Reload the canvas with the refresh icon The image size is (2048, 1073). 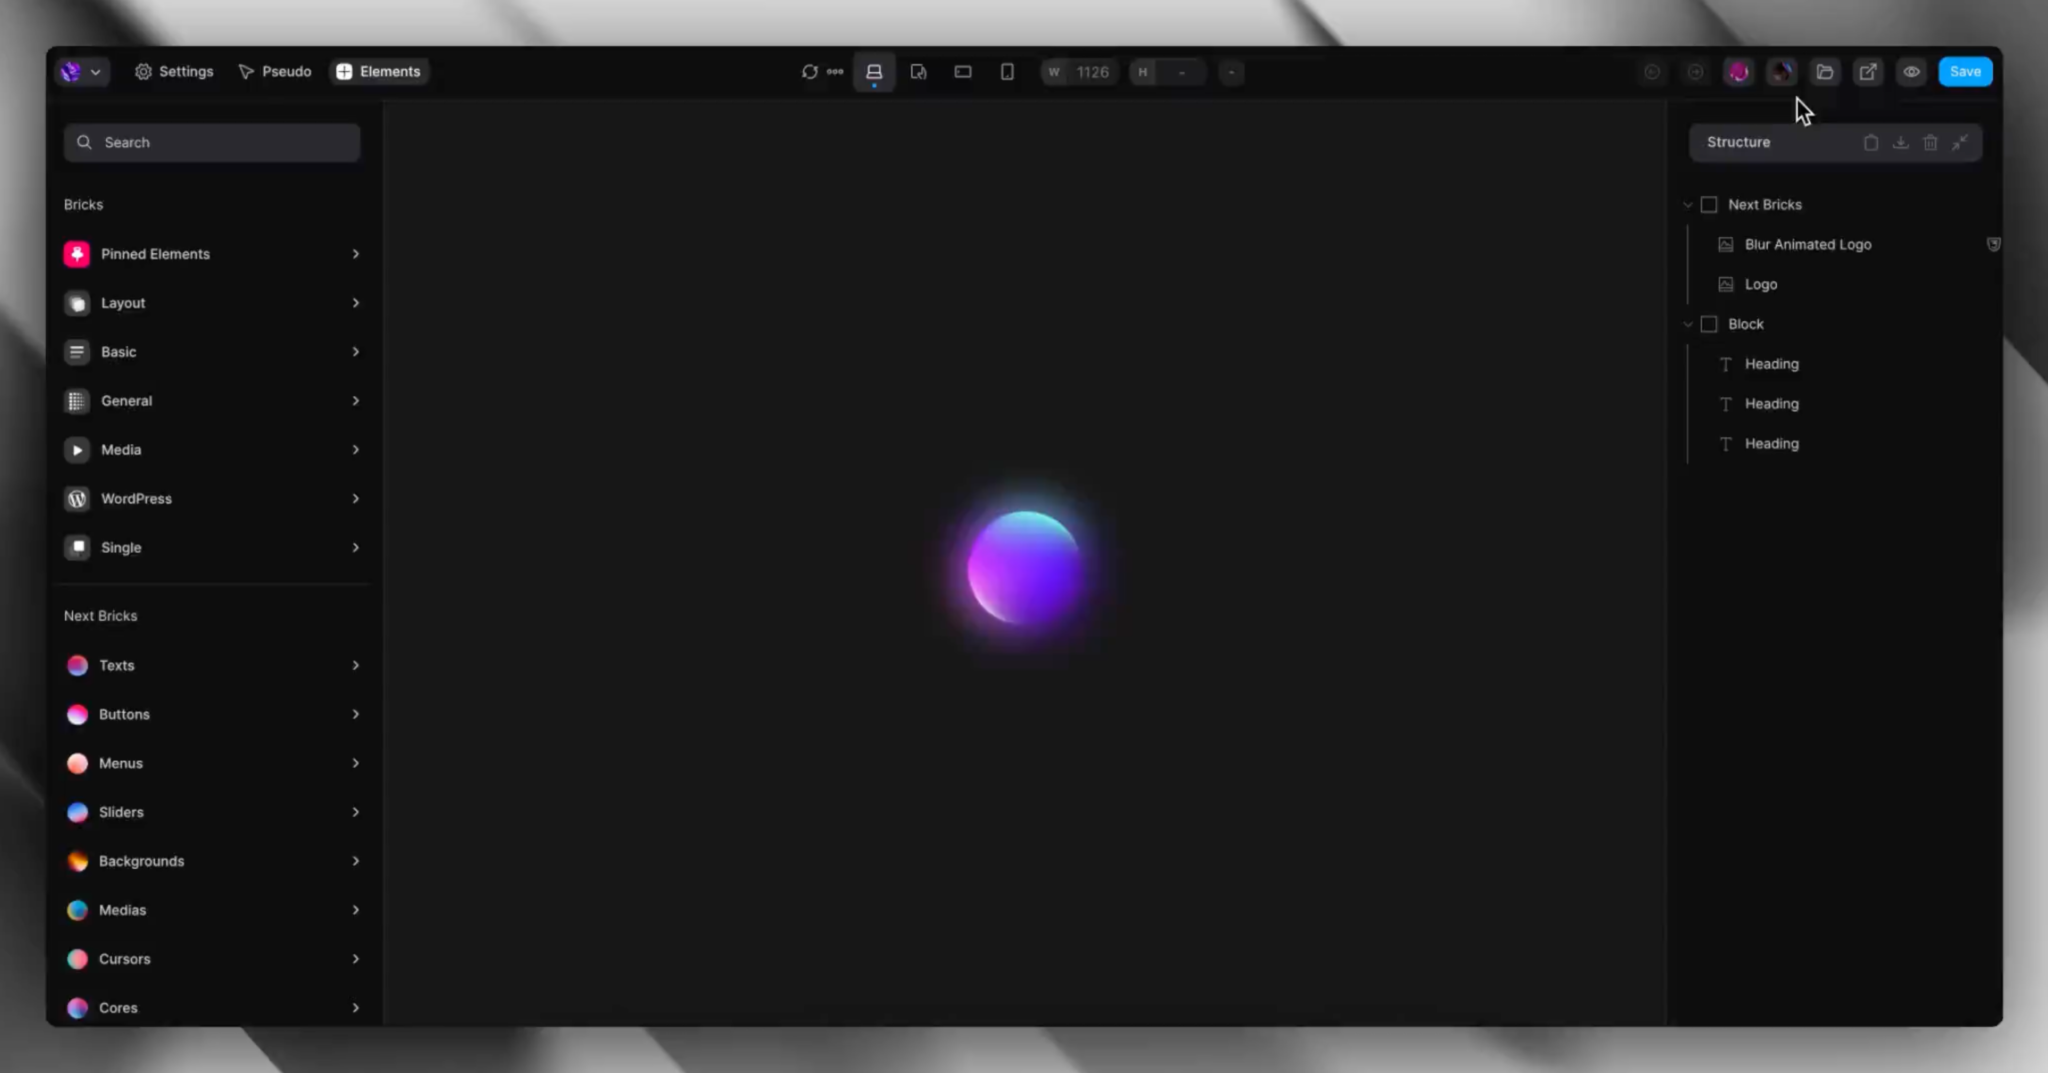809,72
